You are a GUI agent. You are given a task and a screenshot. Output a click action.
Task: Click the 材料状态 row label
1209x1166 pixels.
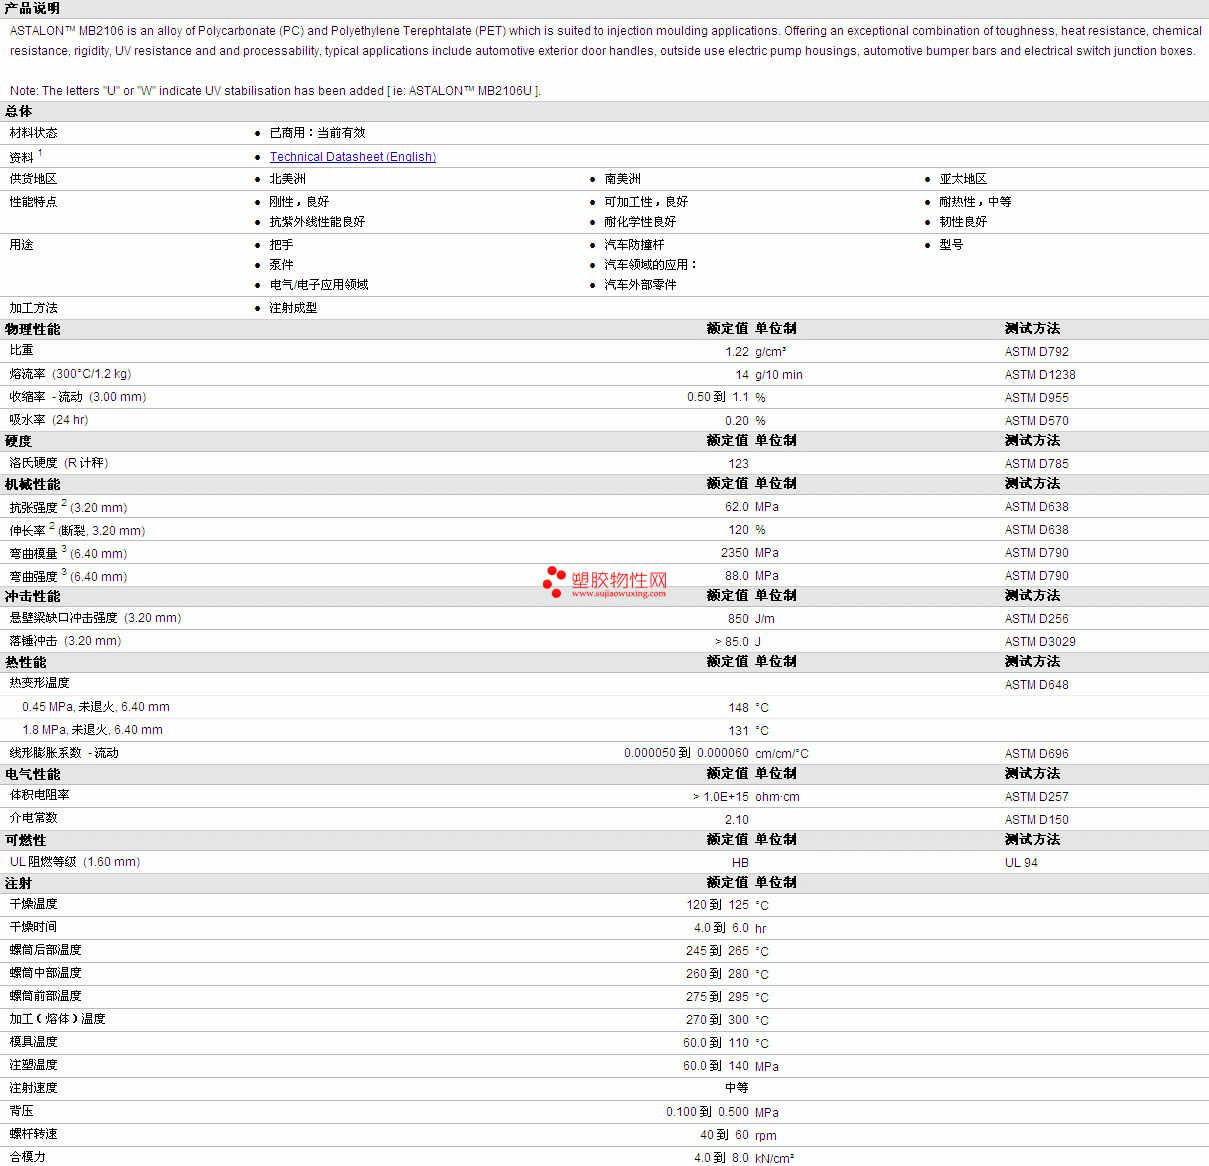coord(34,133)
